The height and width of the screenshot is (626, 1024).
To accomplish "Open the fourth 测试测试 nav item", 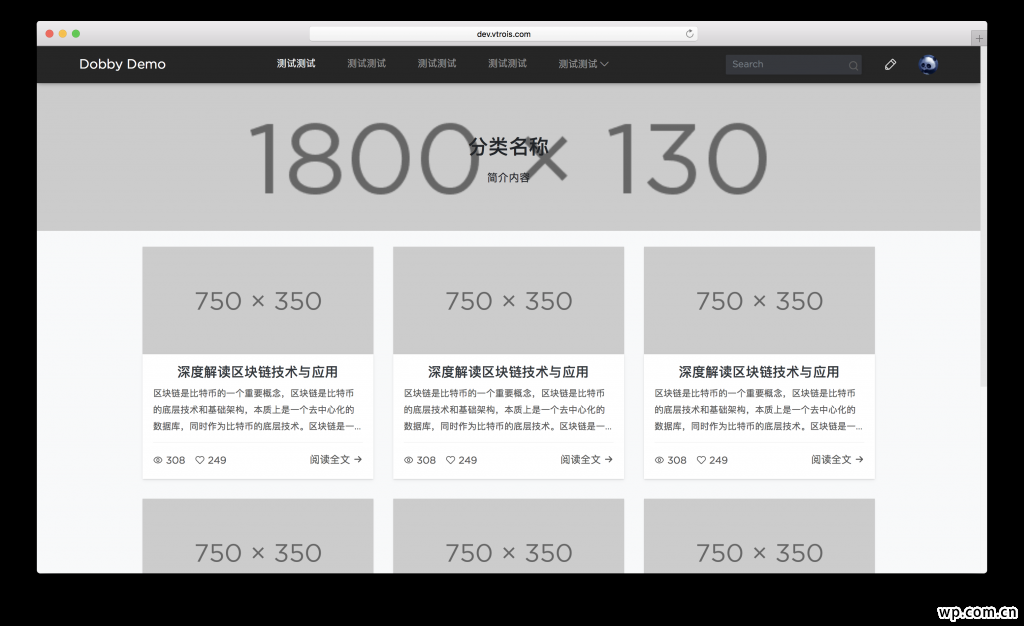I will [507, 63].
